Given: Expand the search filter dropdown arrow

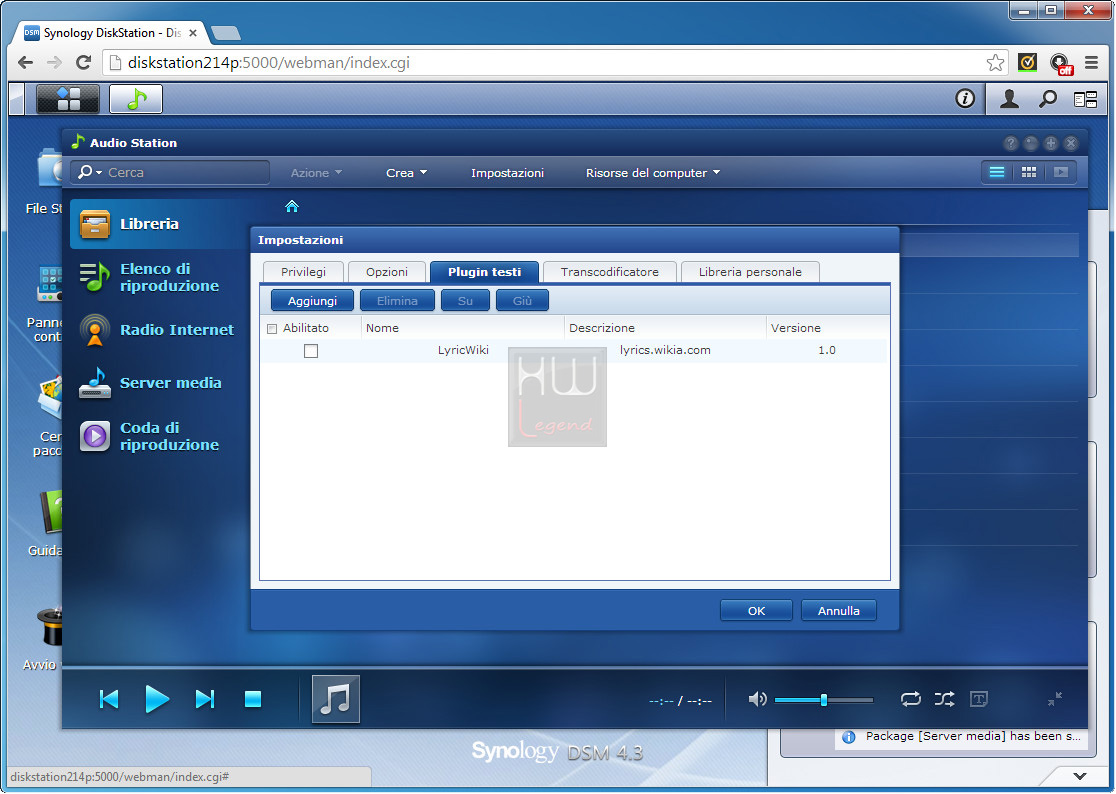Looking at the screenshot, I should click(99, 173).
